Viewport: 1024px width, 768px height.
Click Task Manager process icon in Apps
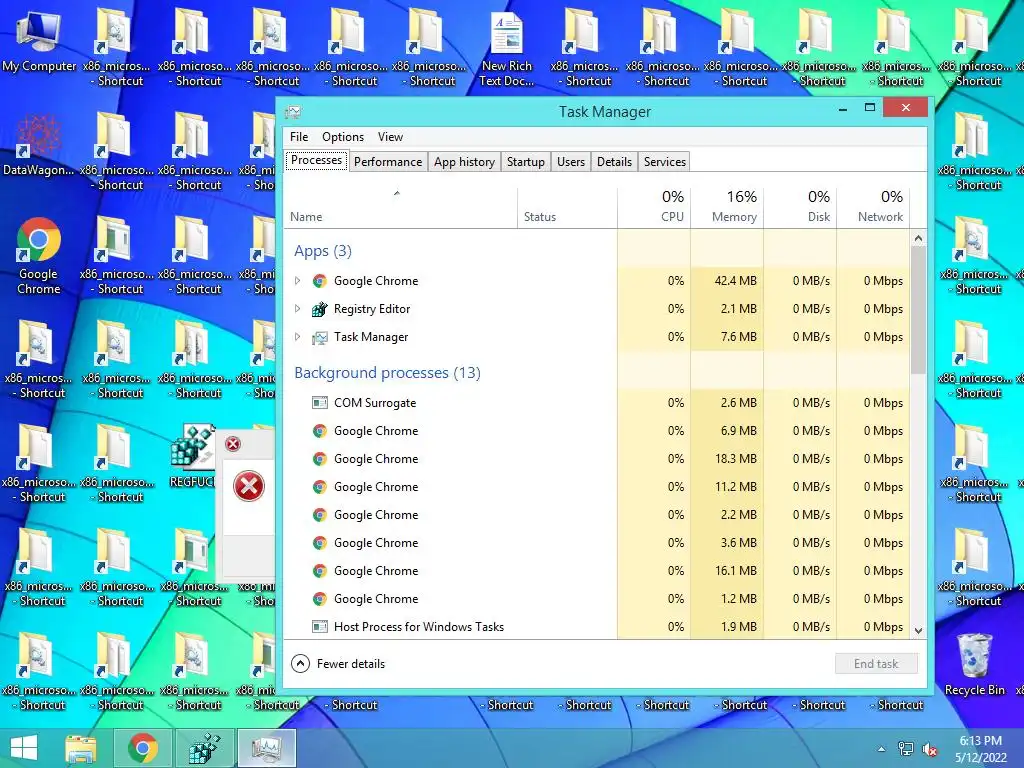click(x=319, y=337)
